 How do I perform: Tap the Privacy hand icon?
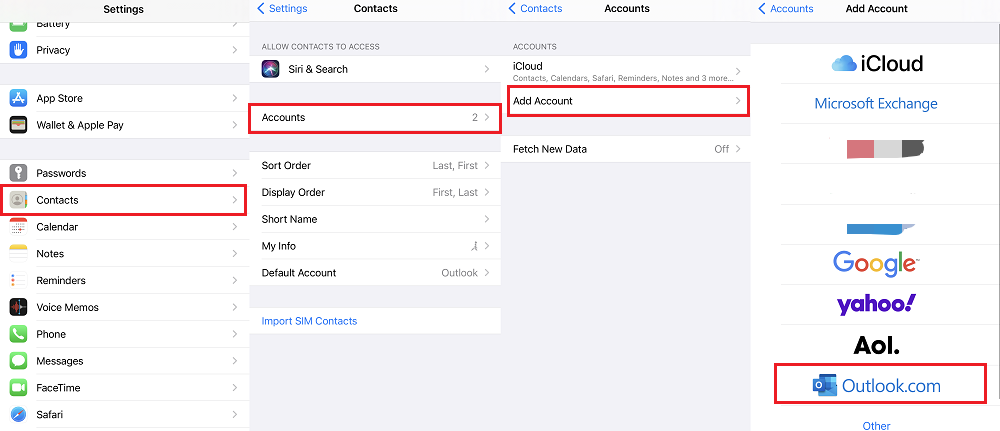[18, 50]
